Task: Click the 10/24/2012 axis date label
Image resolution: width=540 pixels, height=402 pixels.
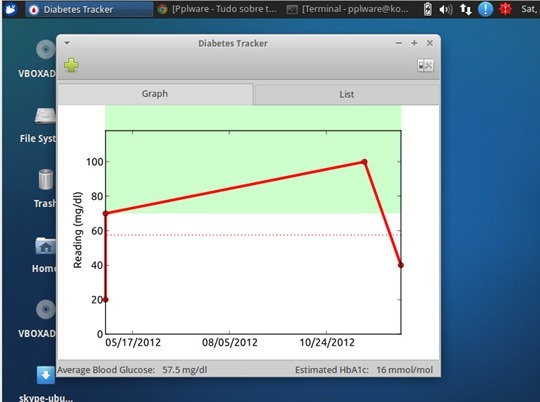Action: 327,342
